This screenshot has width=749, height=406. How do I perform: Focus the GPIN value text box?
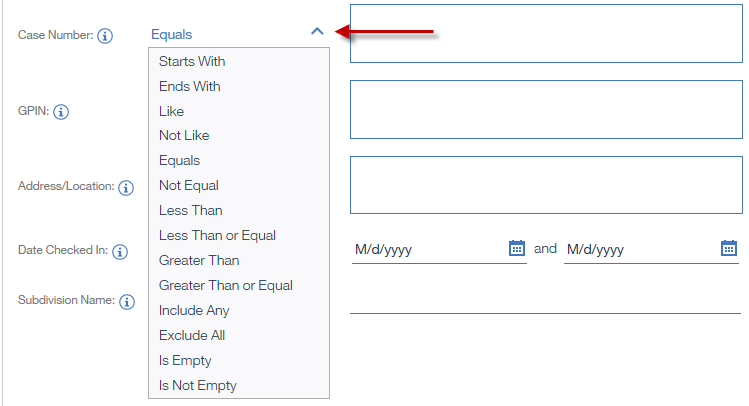tap(546, 109)
